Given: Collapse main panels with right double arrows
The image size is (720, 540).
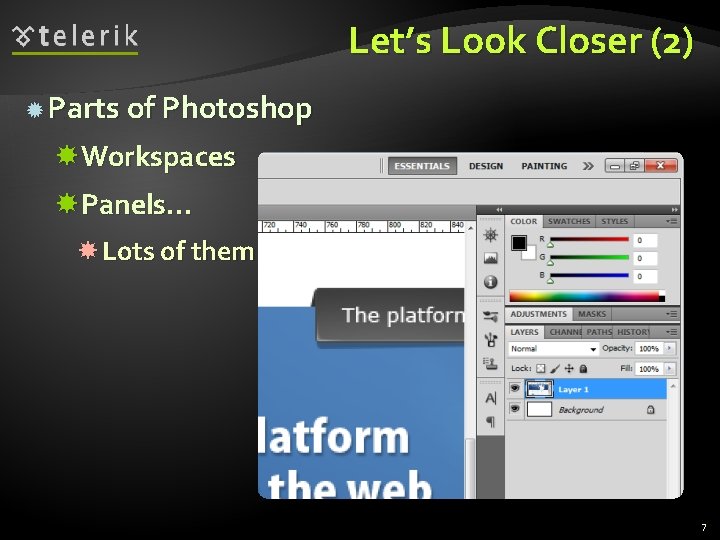Looking at the screenshot, I should point(674,210).
